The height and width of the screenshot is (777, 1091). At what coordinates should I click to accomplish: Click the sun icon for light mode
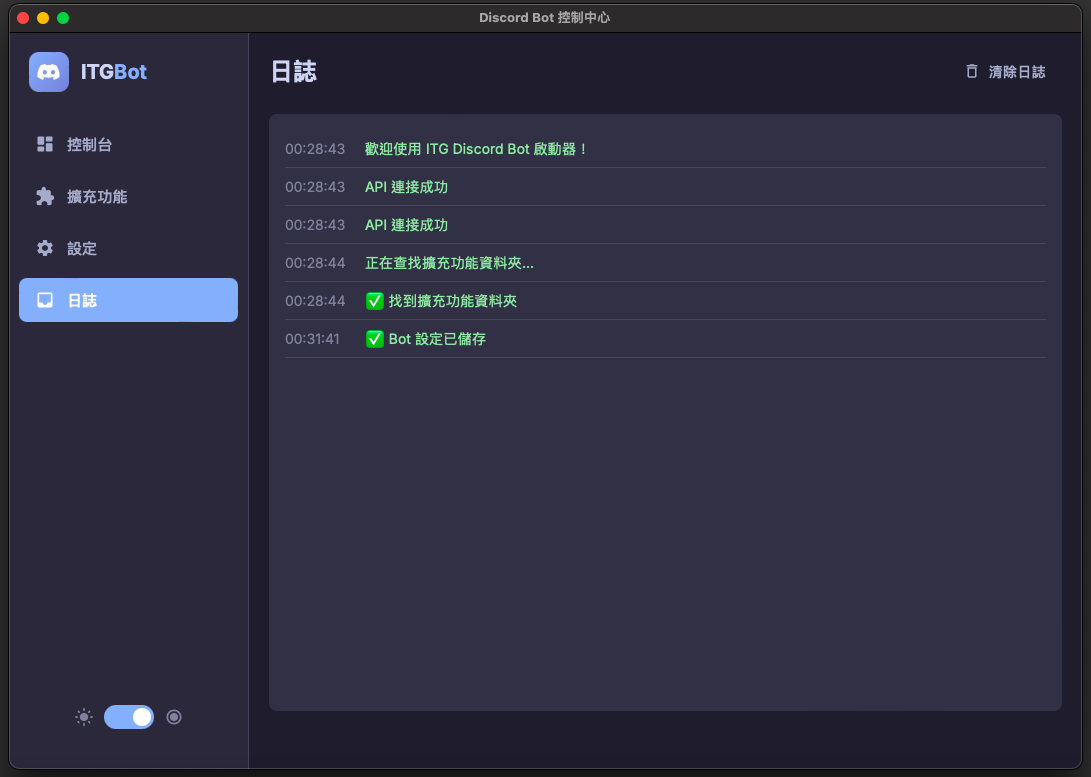coord(84,717)
